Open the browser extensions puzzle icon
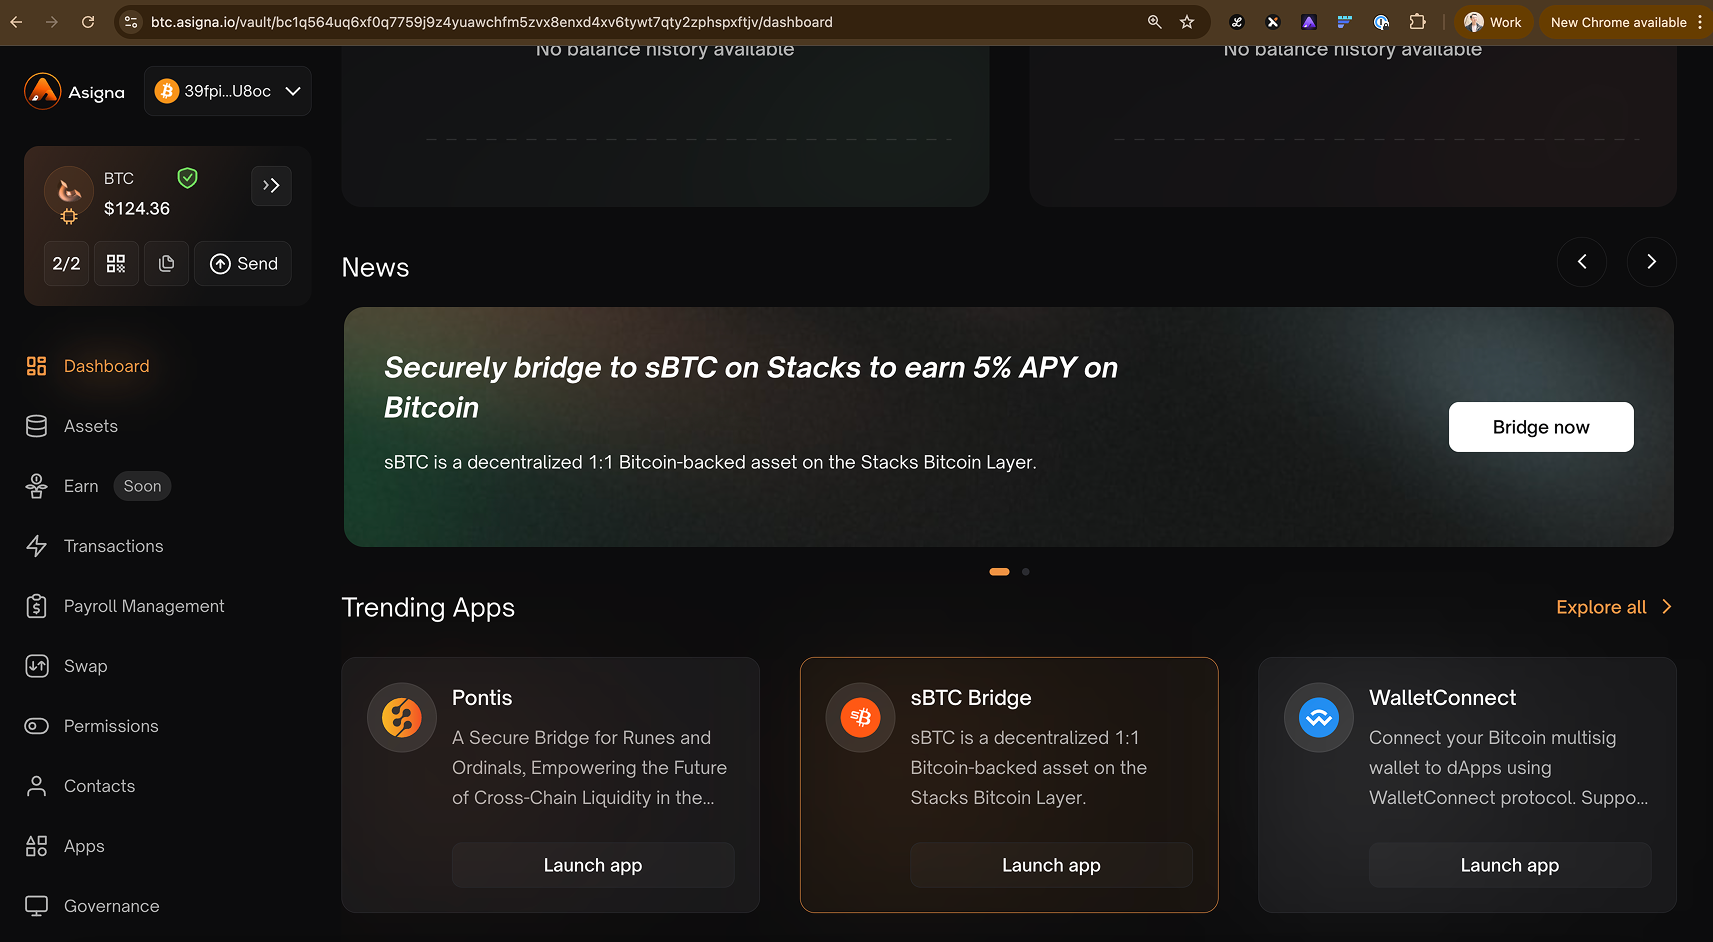The image size is (1713, 942). (x=1417, y=22)
